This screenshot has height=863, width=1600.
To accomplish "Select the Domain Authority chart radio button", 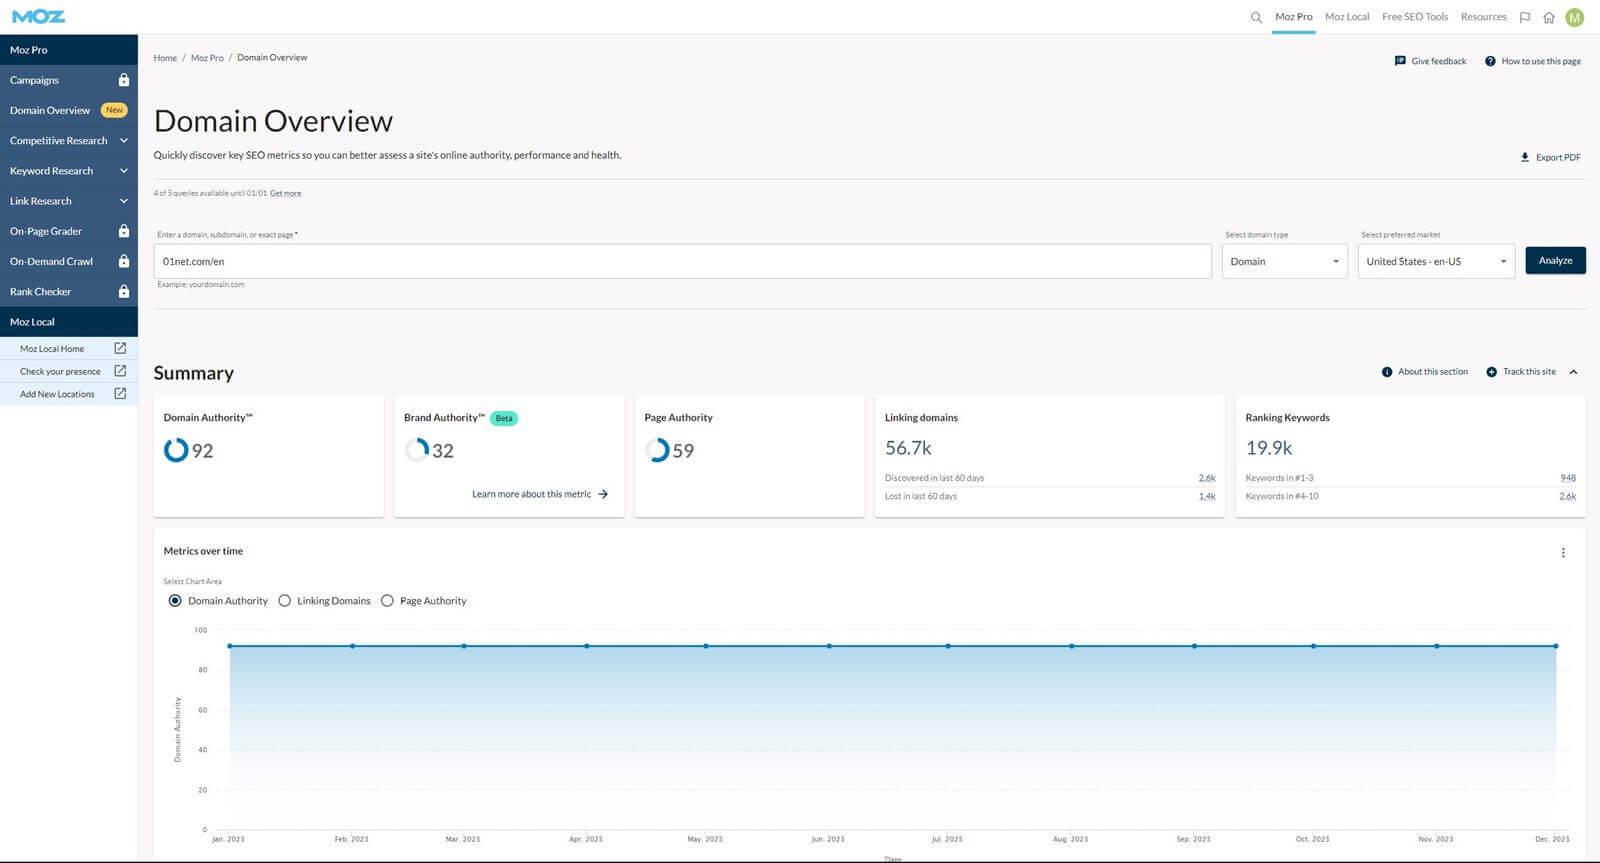I will pos(175,601).
